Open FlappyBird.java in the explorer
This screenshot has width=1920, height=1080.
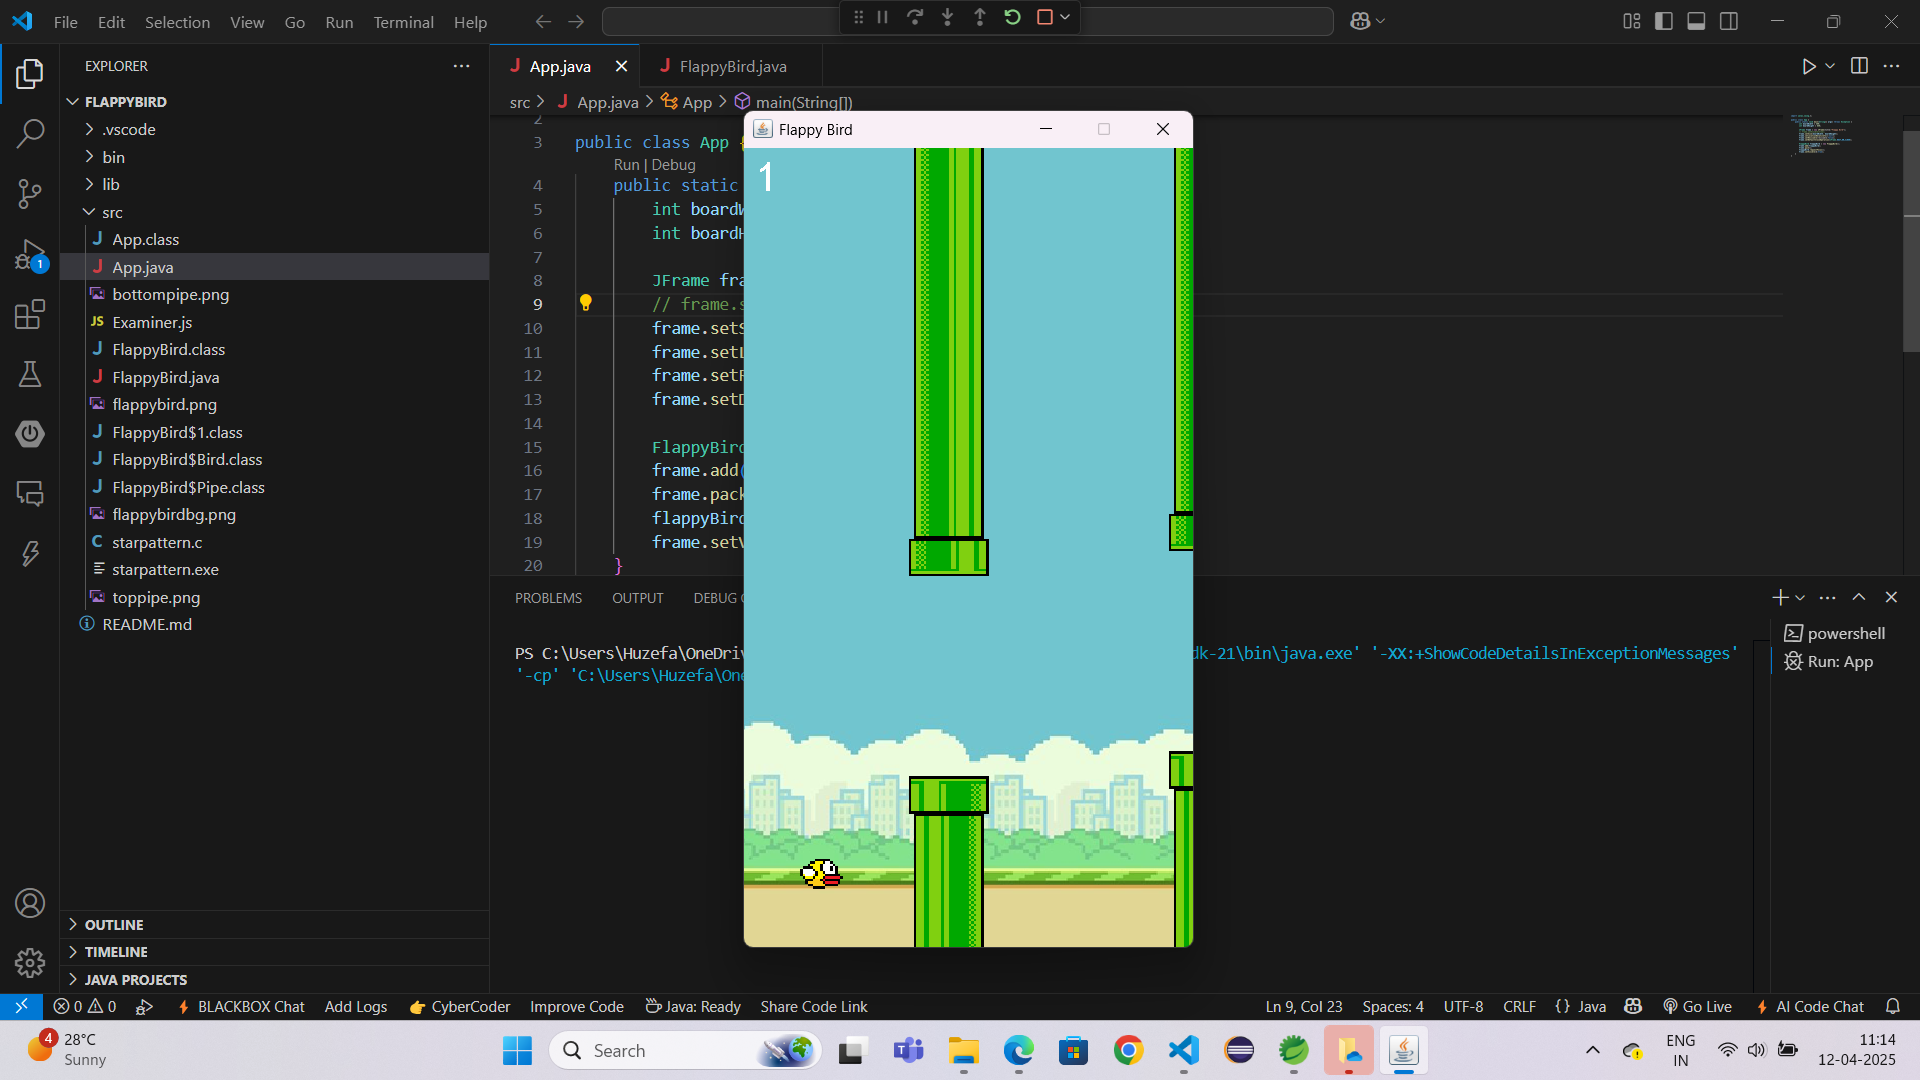166,377
